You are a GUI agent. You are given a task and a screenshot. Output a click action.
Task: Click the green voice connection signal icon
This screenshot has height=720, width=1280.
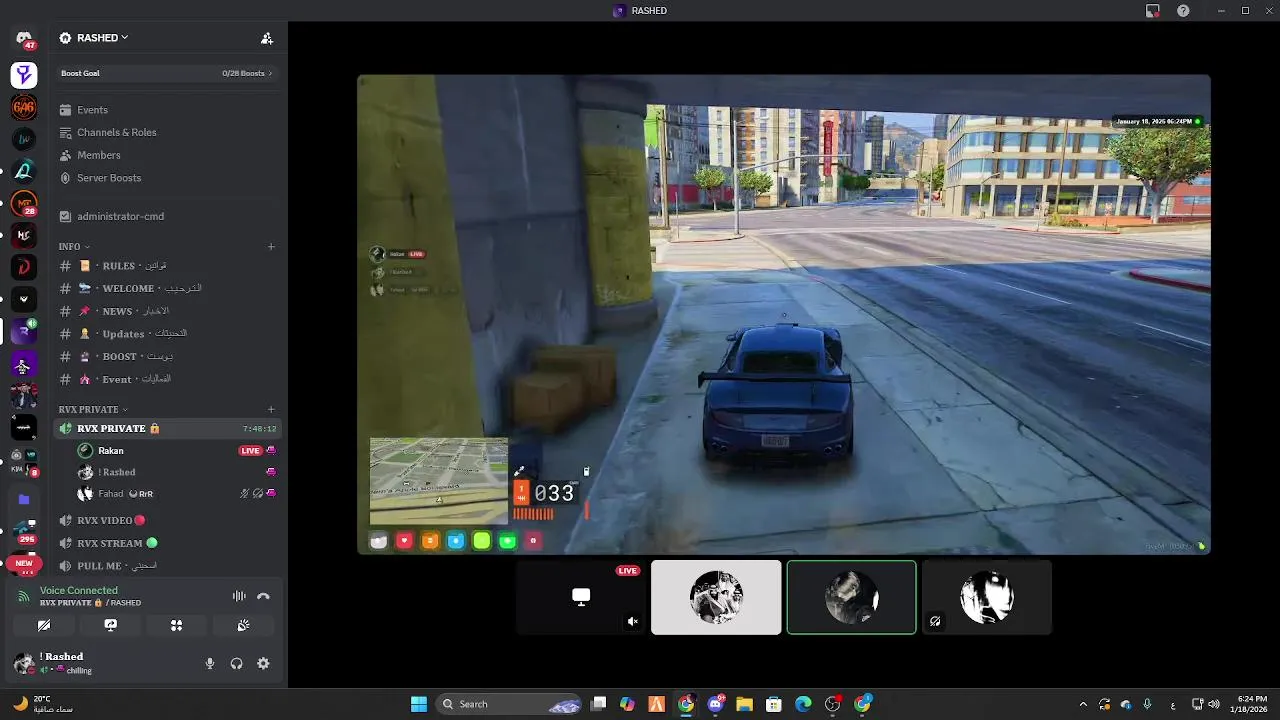[x=24, y=596]
